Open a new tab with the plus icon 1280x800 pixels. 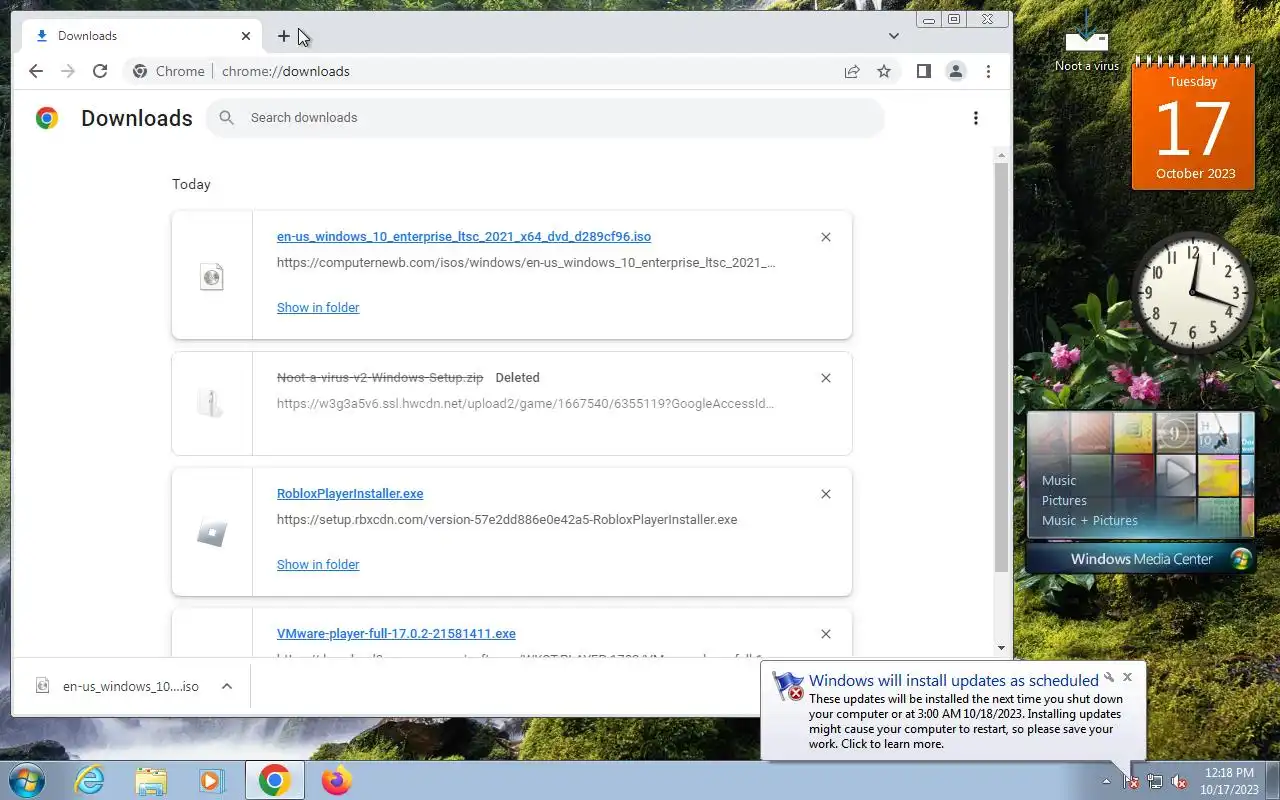pyautogui.click(x=284, y=36)
